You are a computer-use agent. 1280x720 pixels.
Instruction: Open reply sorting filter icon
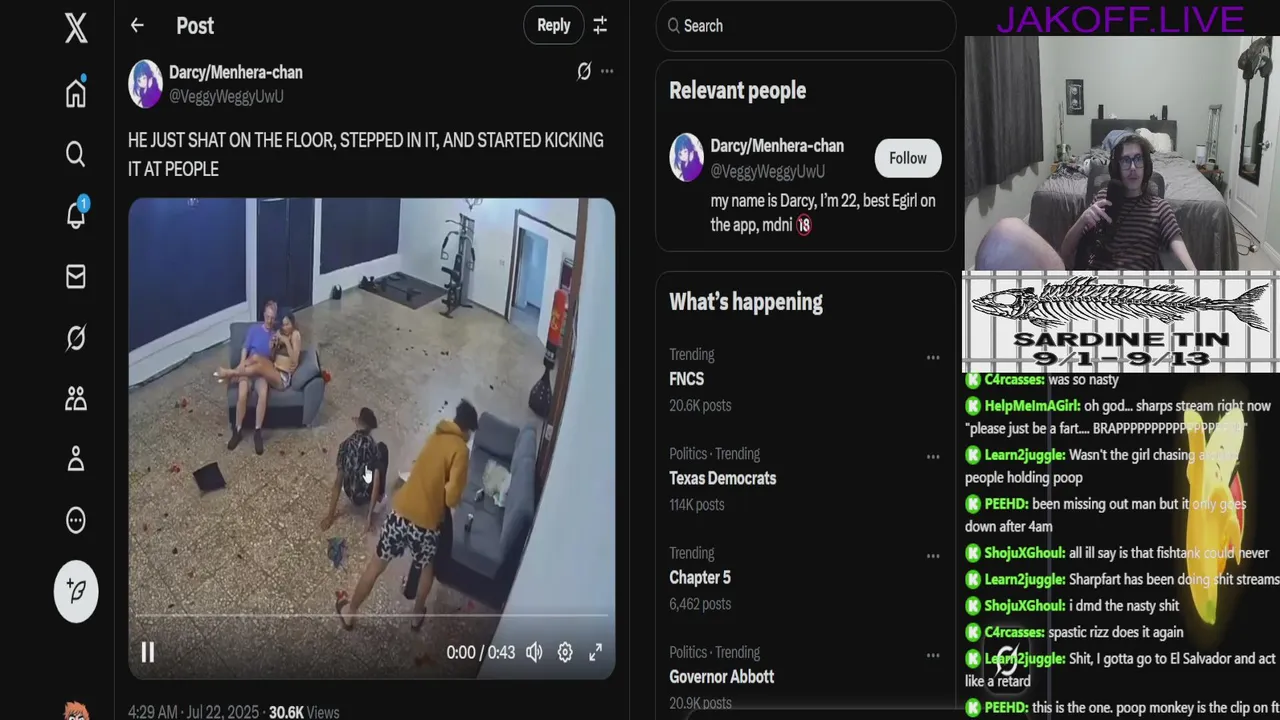(x=600, y=26)
